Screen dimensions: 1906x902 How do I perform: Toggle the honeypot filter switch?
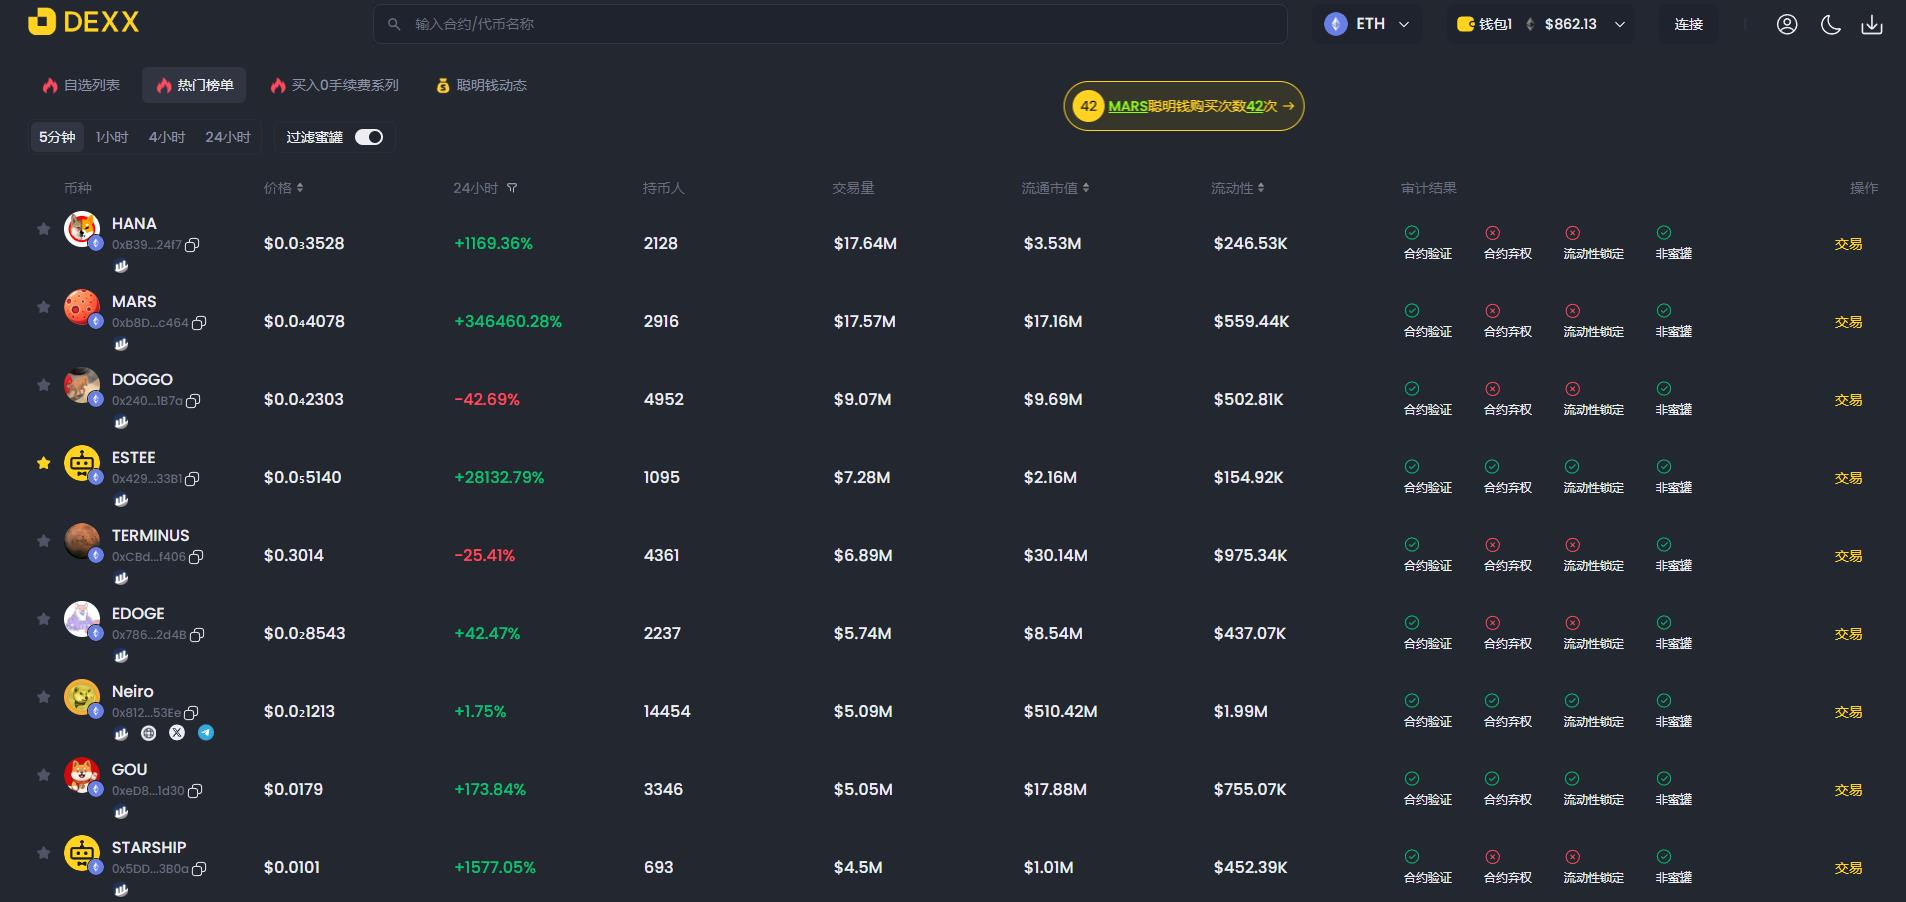369,137
